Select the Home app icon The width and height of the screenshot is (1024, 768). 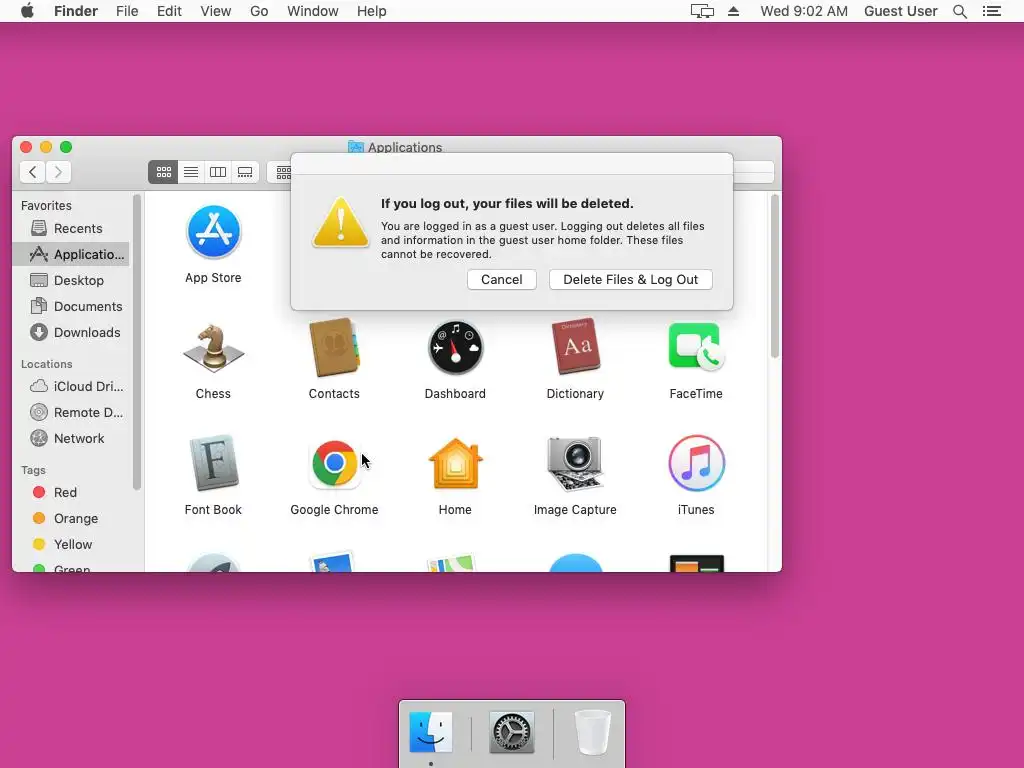(455, 464)
